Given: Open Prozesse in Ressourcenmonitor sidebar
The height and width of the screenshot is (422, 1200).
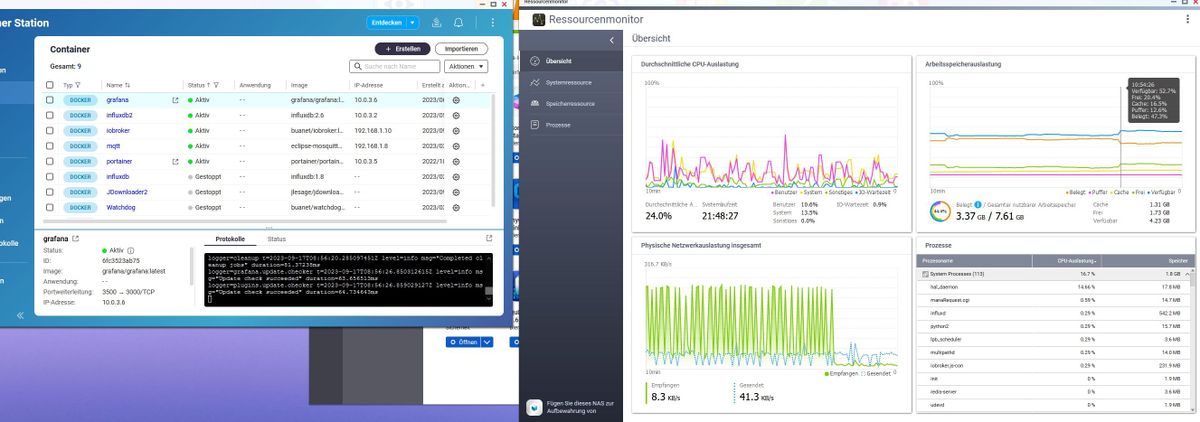Looking at the screenshot, I should tap(569, 124).
